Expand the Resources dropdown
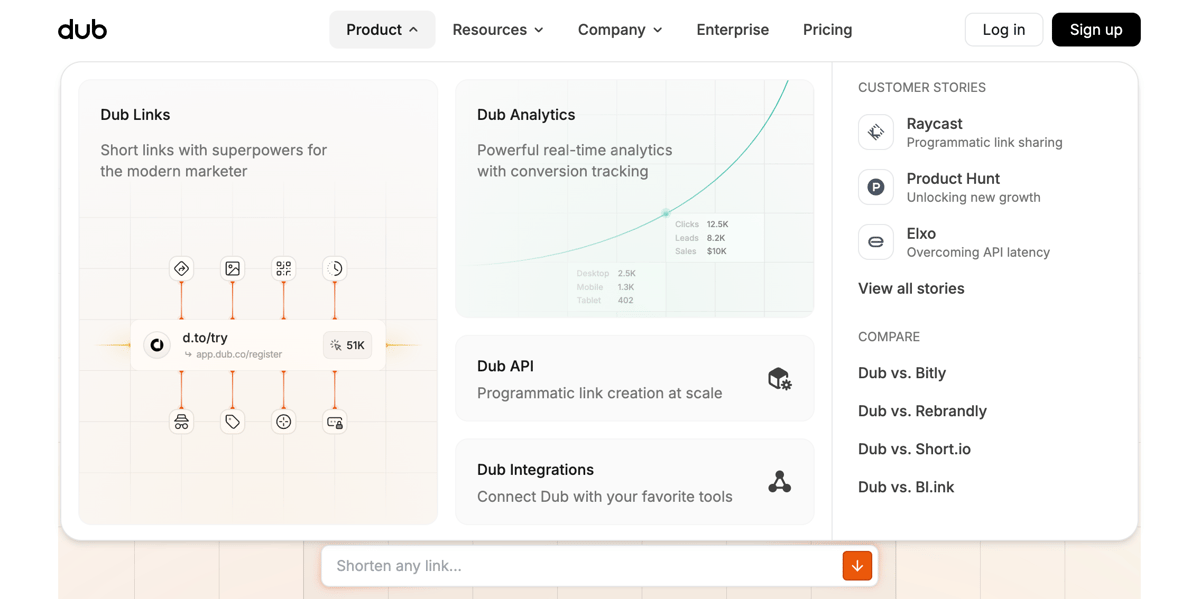This screenshot has width=1200, height=599. point(498,29)
